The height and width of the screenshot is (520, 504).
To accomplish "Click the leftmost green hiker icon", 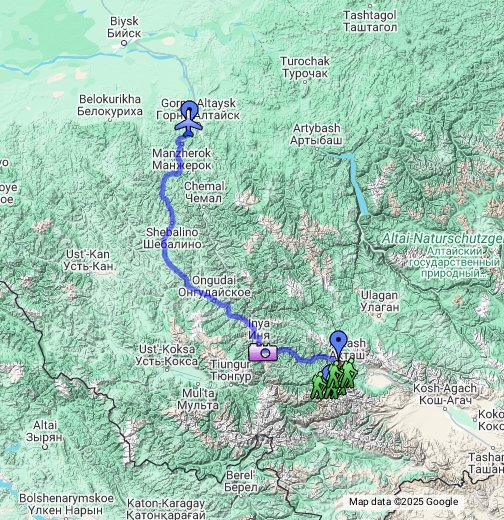I will pyautogui.click(x=319, y=386).
